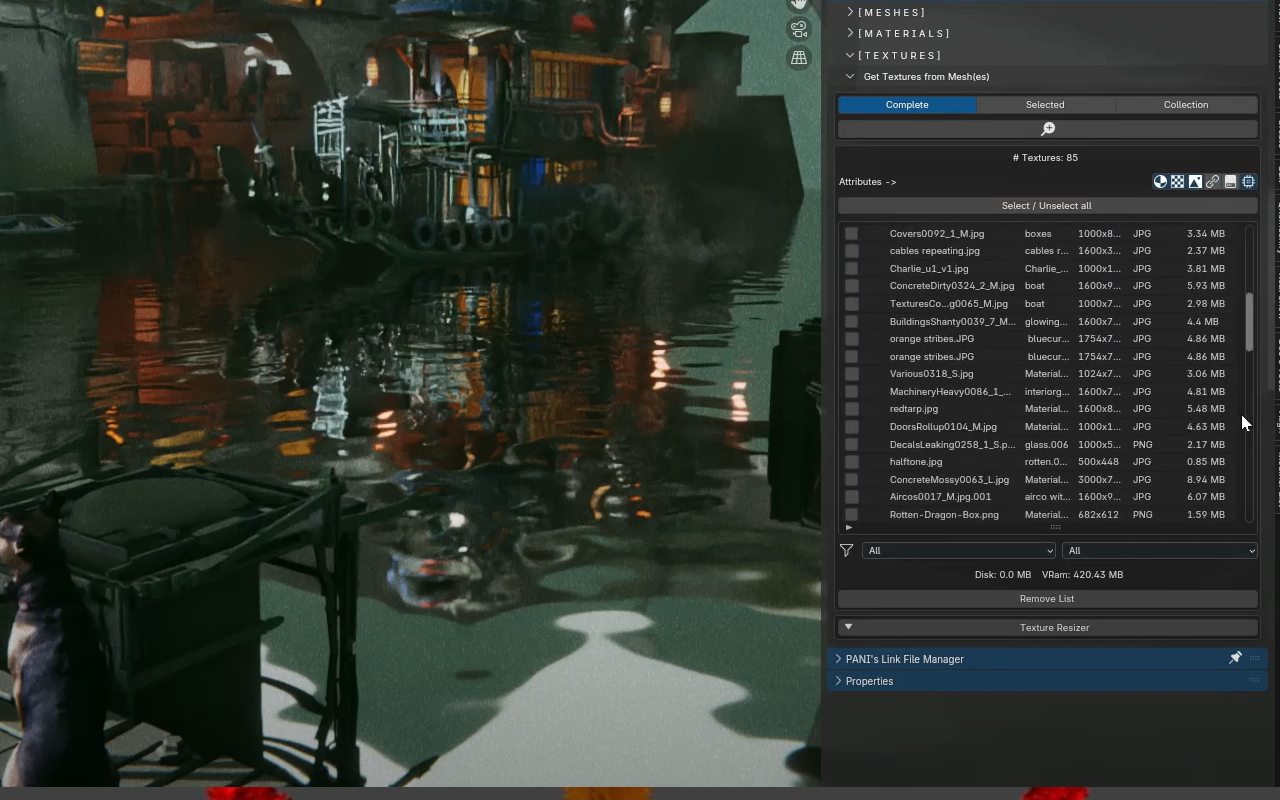Toggle the chain link attribute icon
The height and width of the screenshot is (800, 1280).
coord(1213,182)
